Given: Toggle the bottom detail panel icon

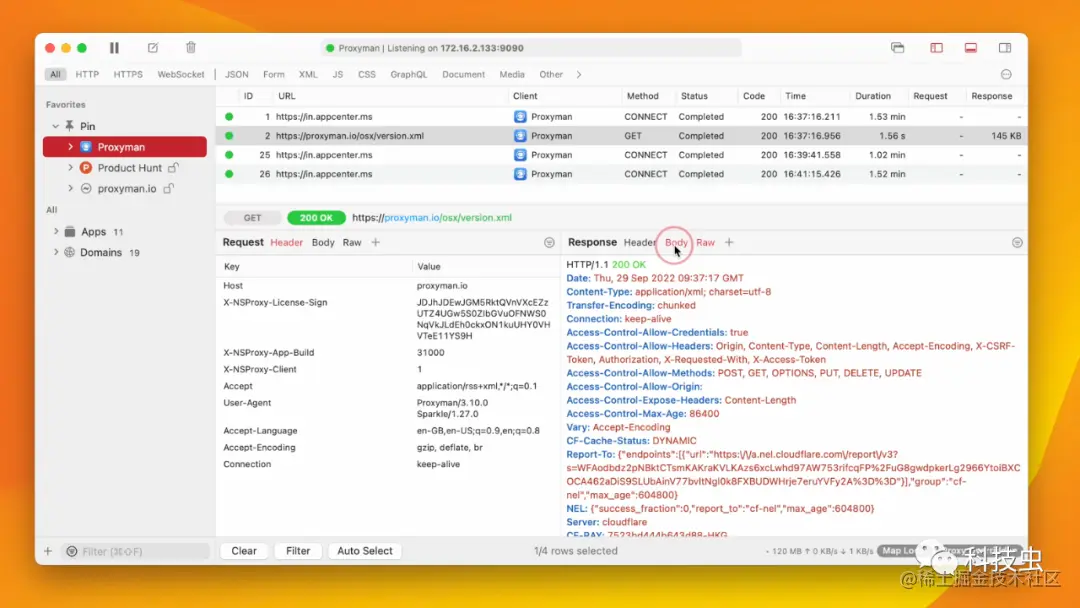Looking at the screenshot, I should tap(970, 48).
